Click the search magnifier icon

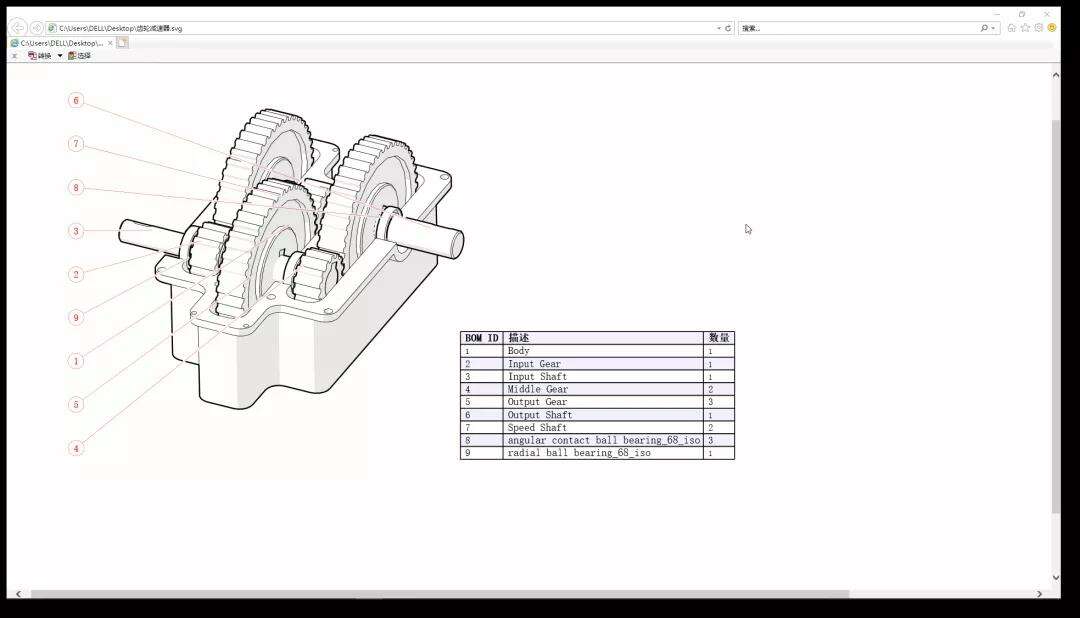(984, 28)
